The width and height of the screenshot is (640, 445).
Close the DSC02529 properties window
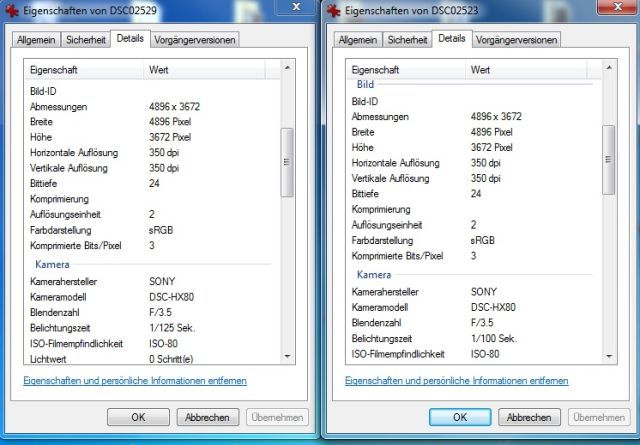tap(297, 7)
